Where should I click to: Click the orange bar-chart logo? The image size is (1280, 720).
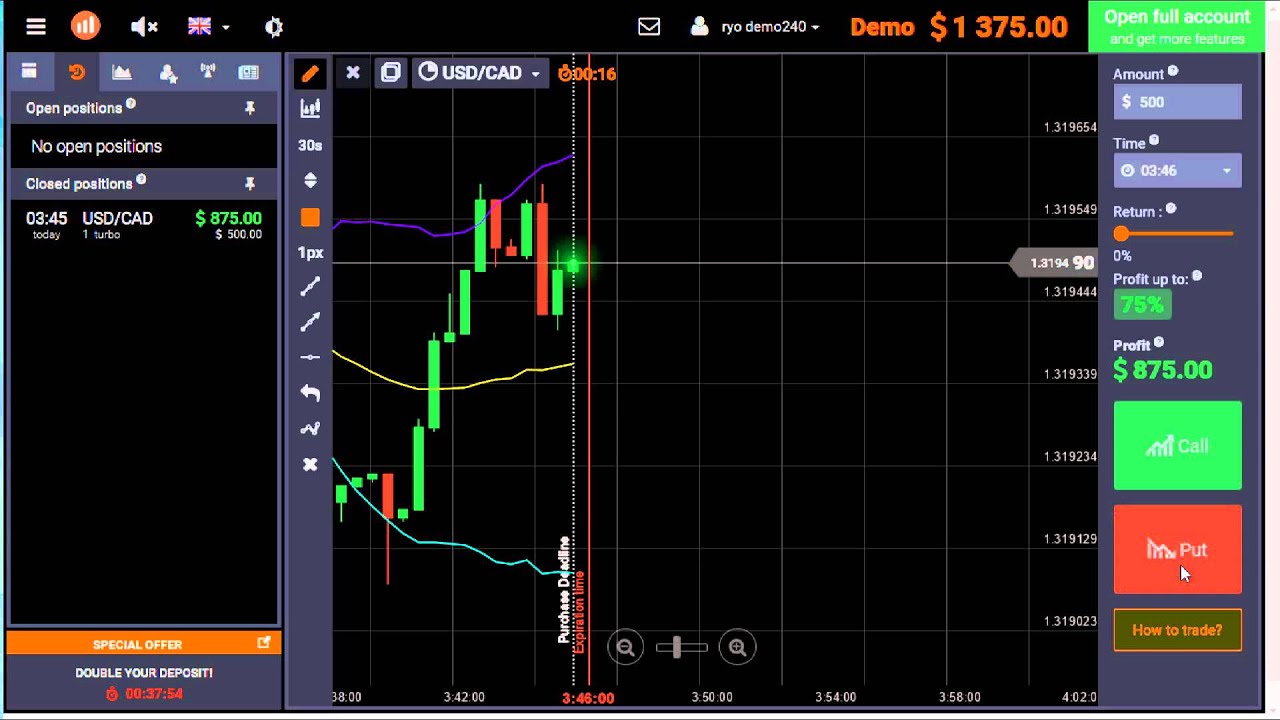[86, 26]
